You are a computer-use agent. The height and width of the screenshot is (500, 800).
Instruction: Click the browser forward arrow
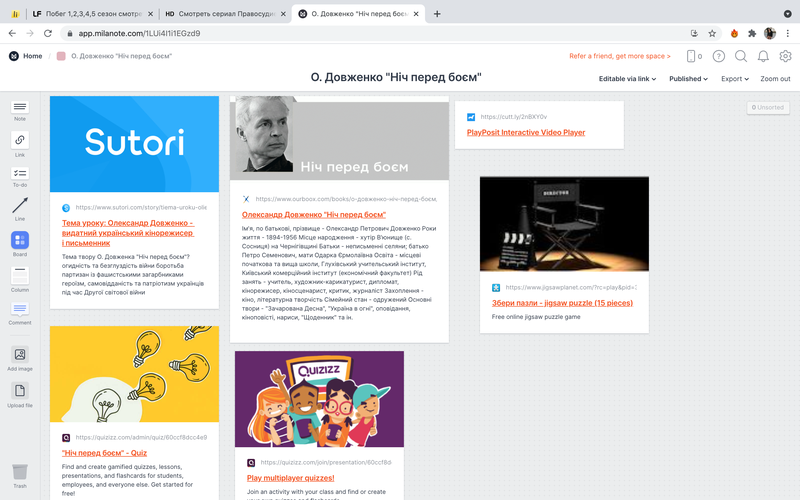coord(30,33)
